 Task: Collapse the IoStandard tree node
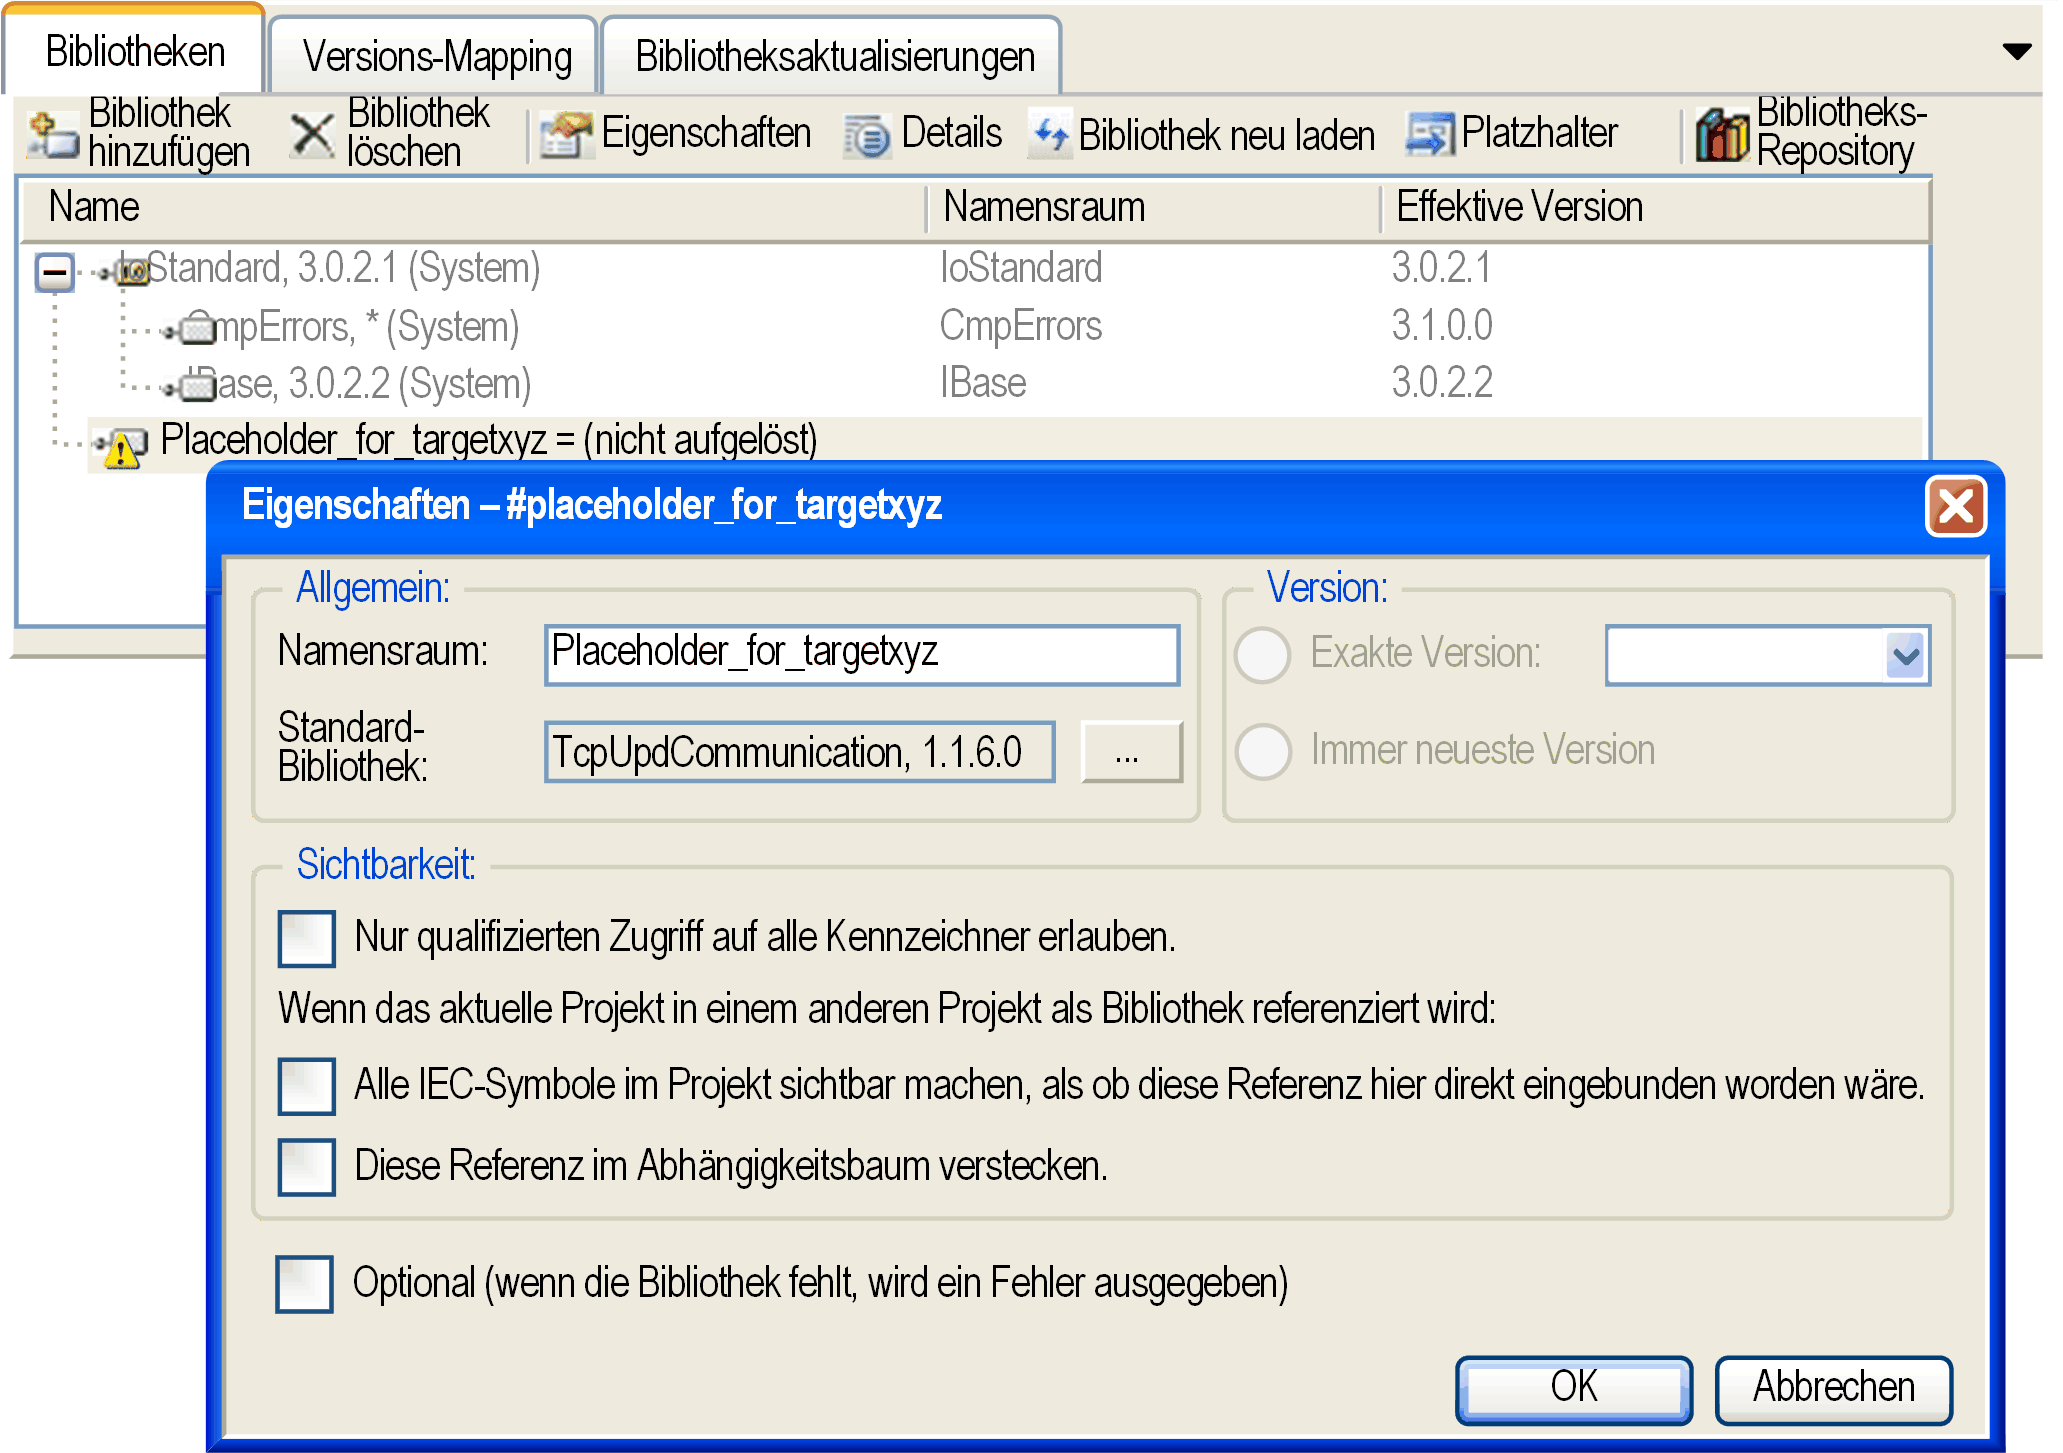pos(55,271)
